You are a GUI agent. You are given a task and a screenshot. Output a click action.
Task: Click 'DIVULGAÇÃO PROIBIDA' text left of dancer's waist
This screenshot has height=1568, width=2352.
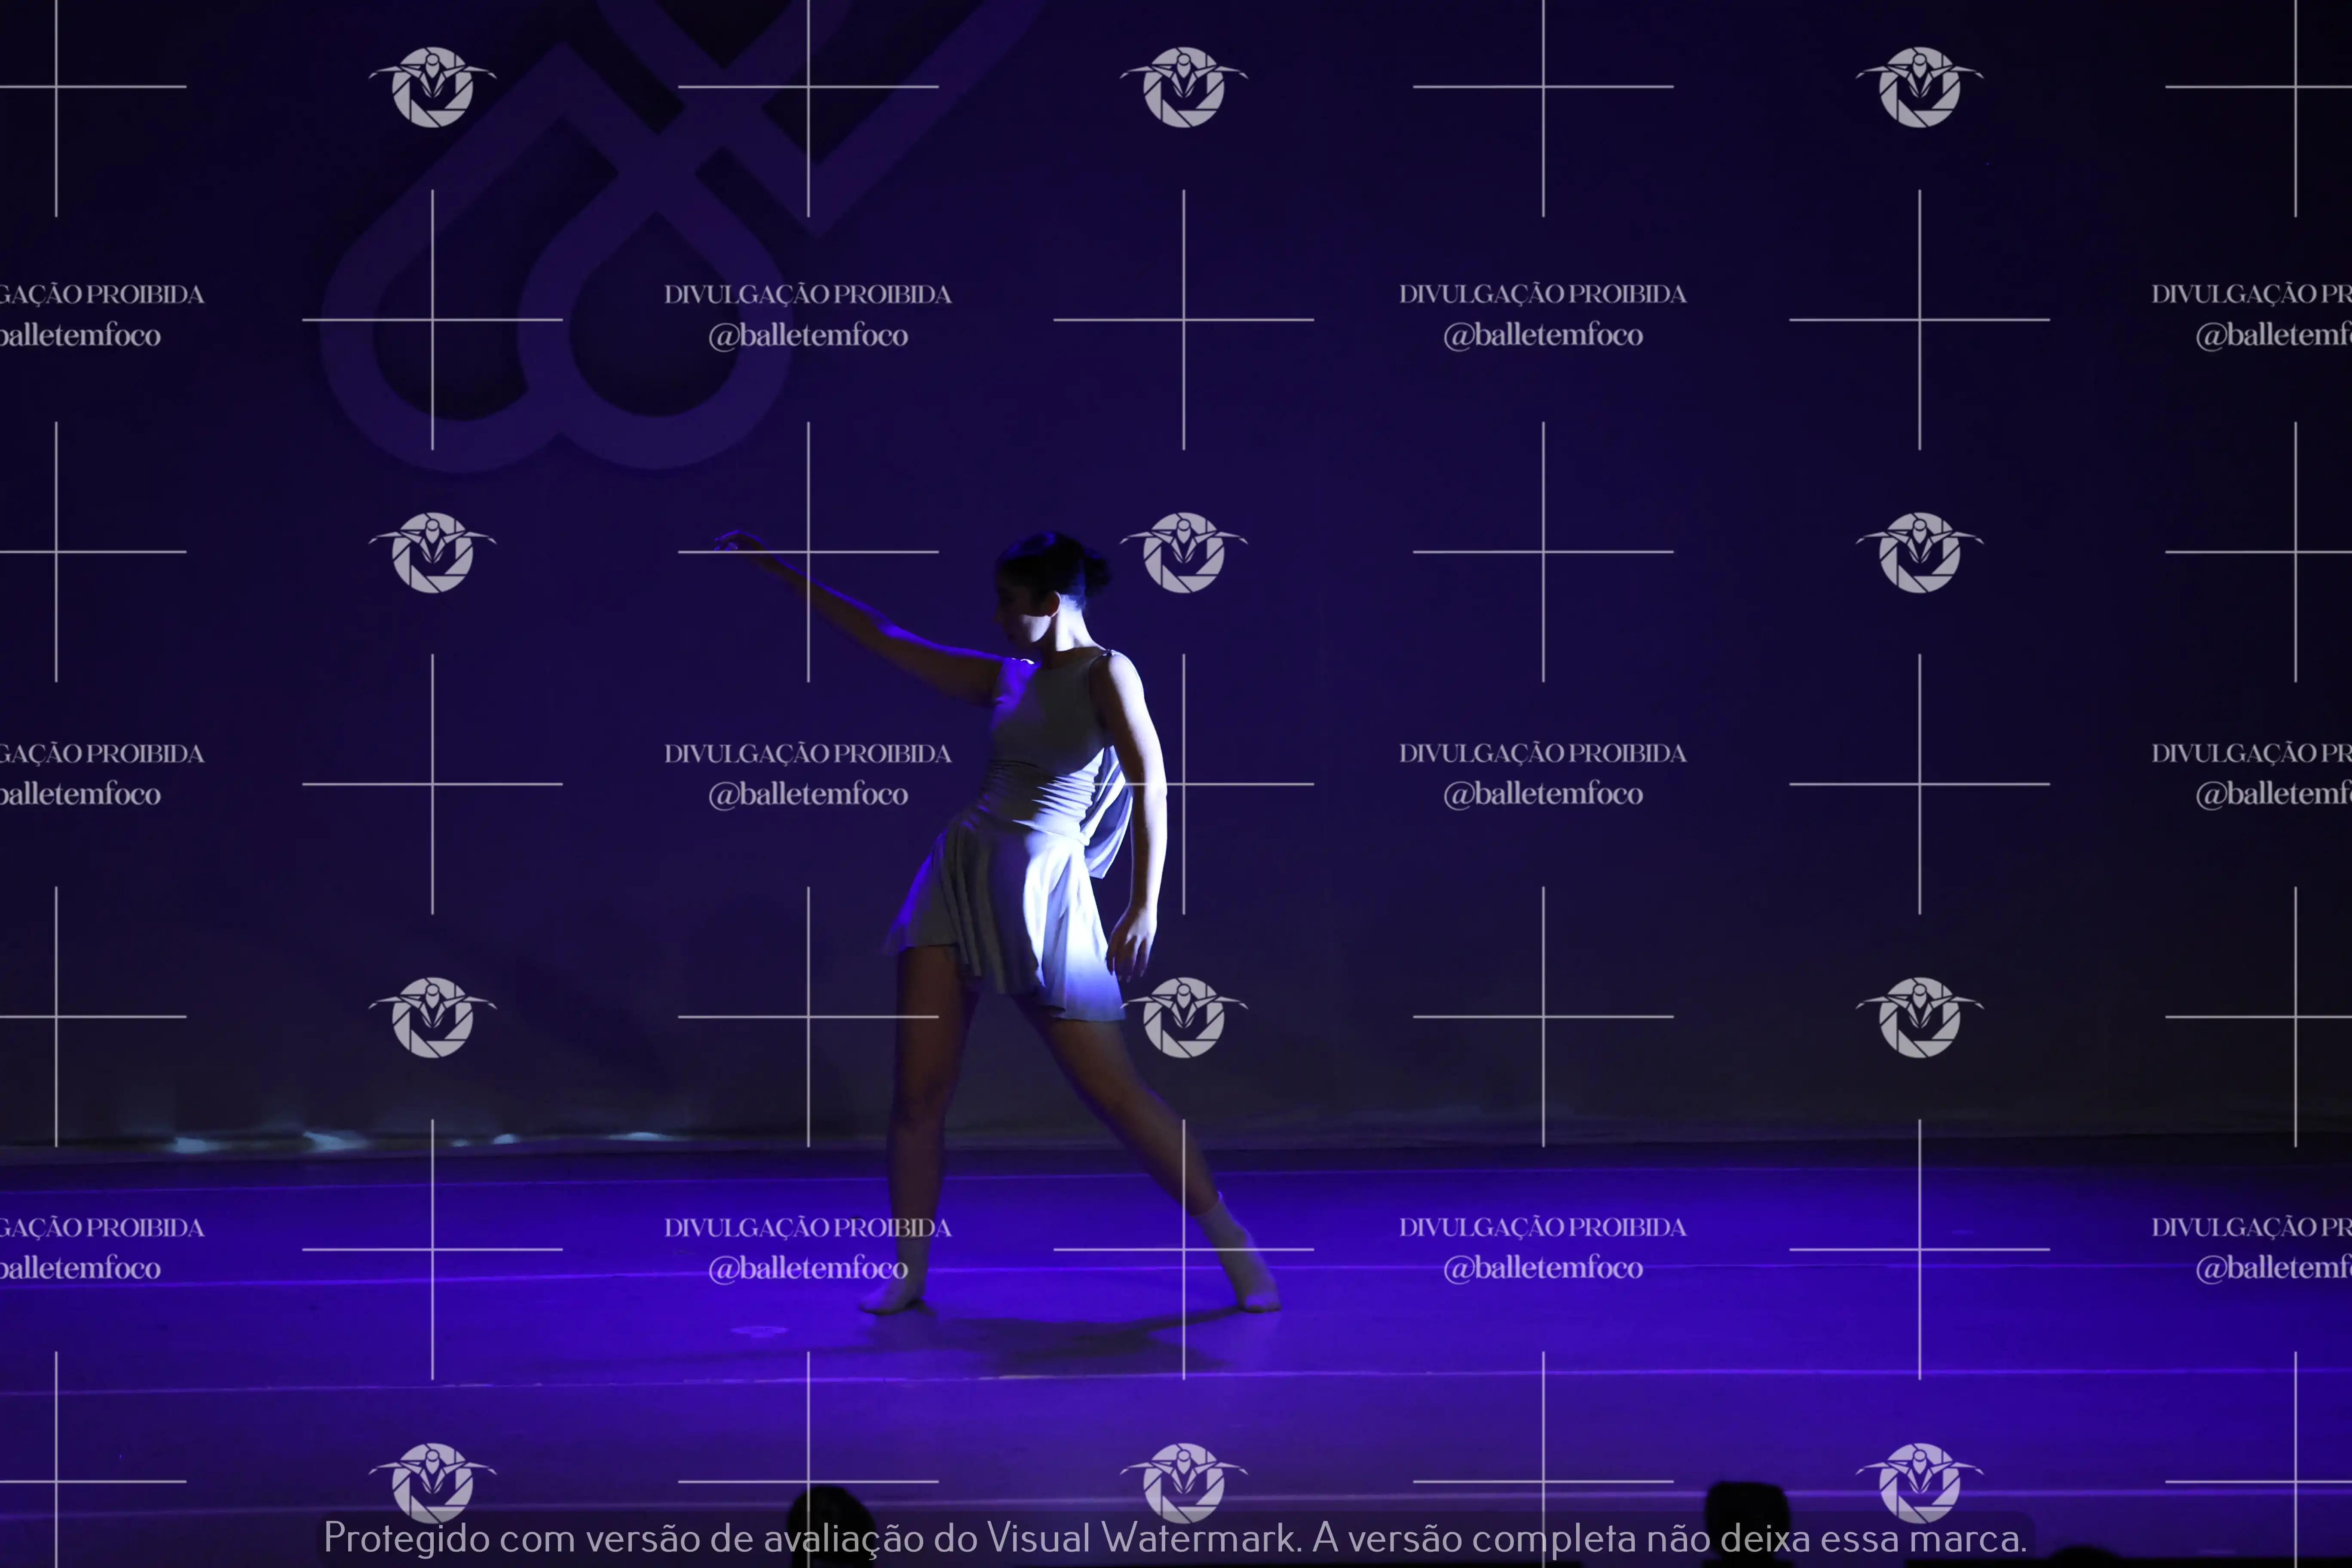[808, 753]
